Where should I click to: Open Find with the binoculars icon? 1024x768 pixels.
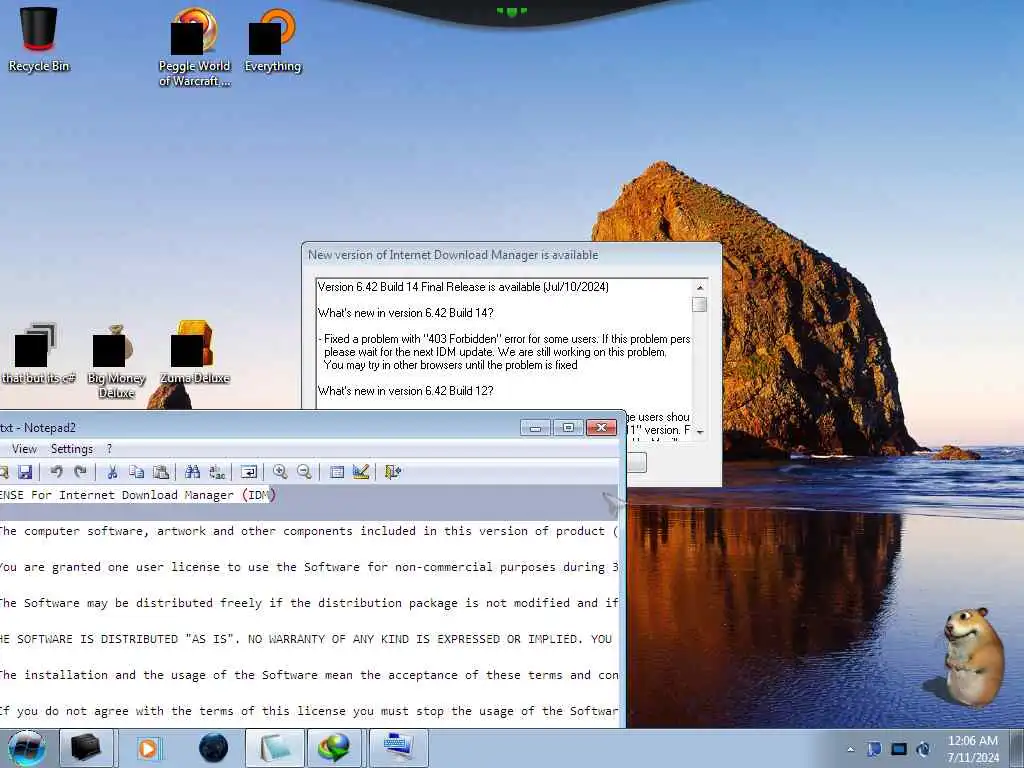pos(192,472)
